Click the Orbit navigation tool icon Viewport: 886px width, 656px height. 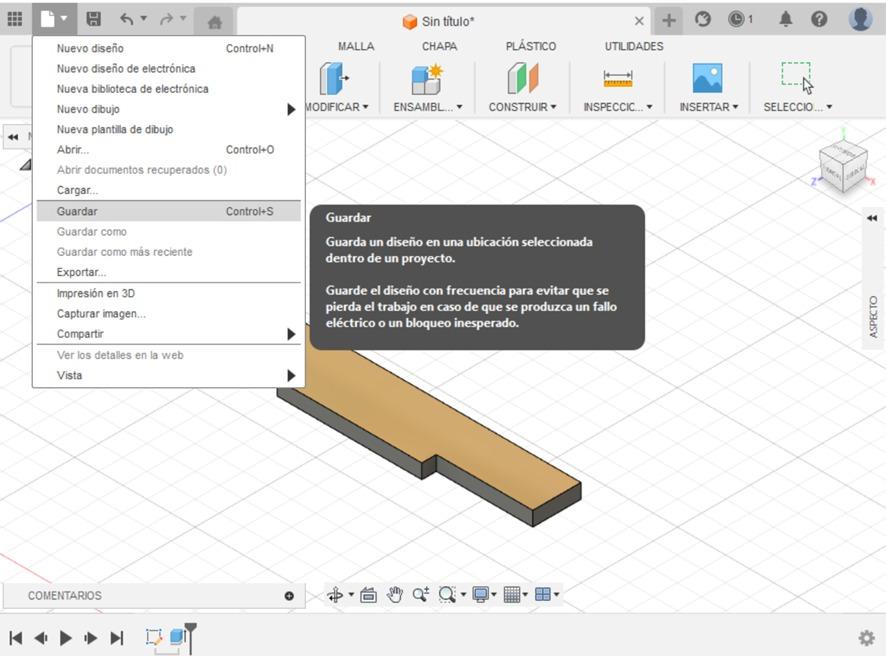335,594
